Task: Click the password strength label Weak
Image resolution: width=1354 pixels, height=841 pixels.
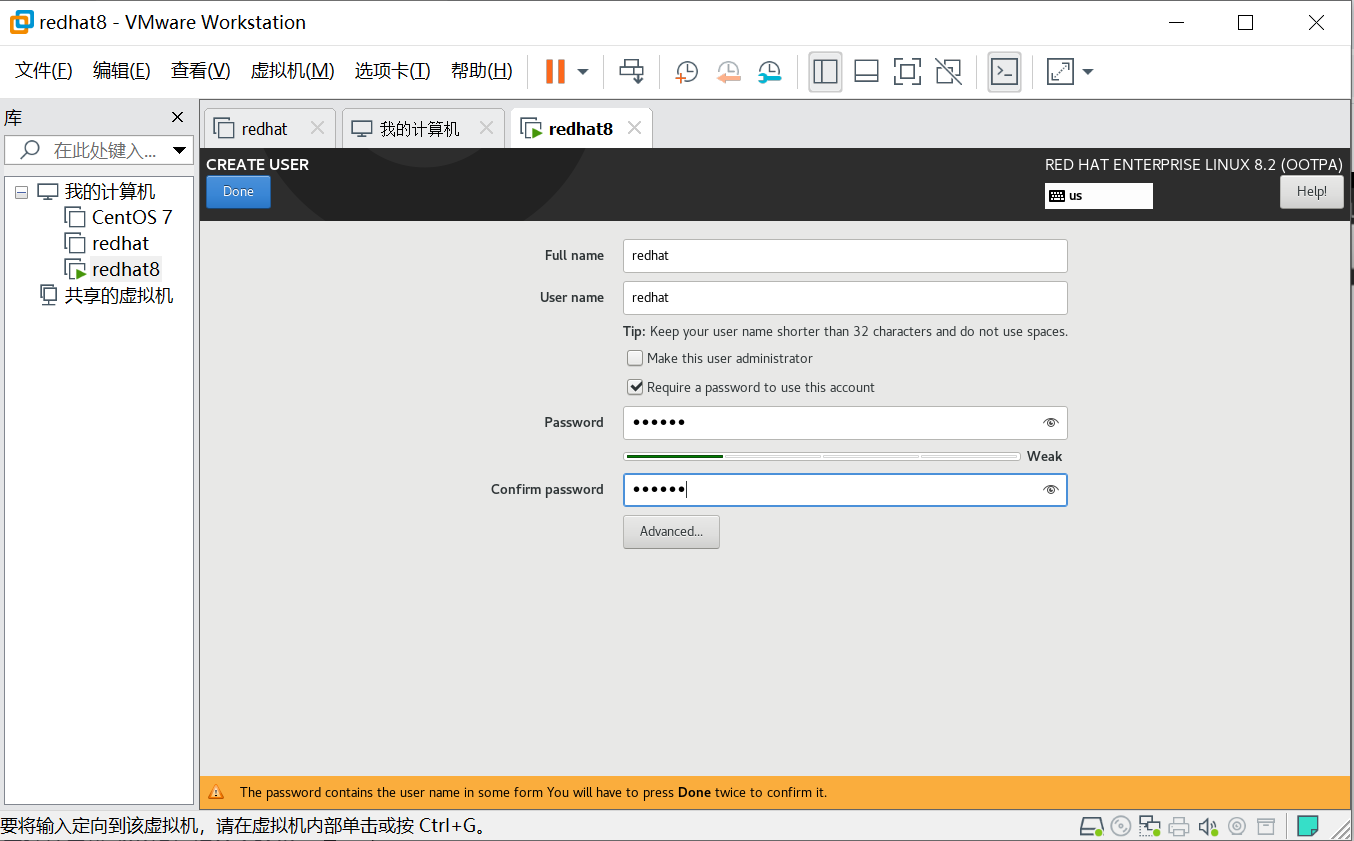Action: (x=1044, y=456)
